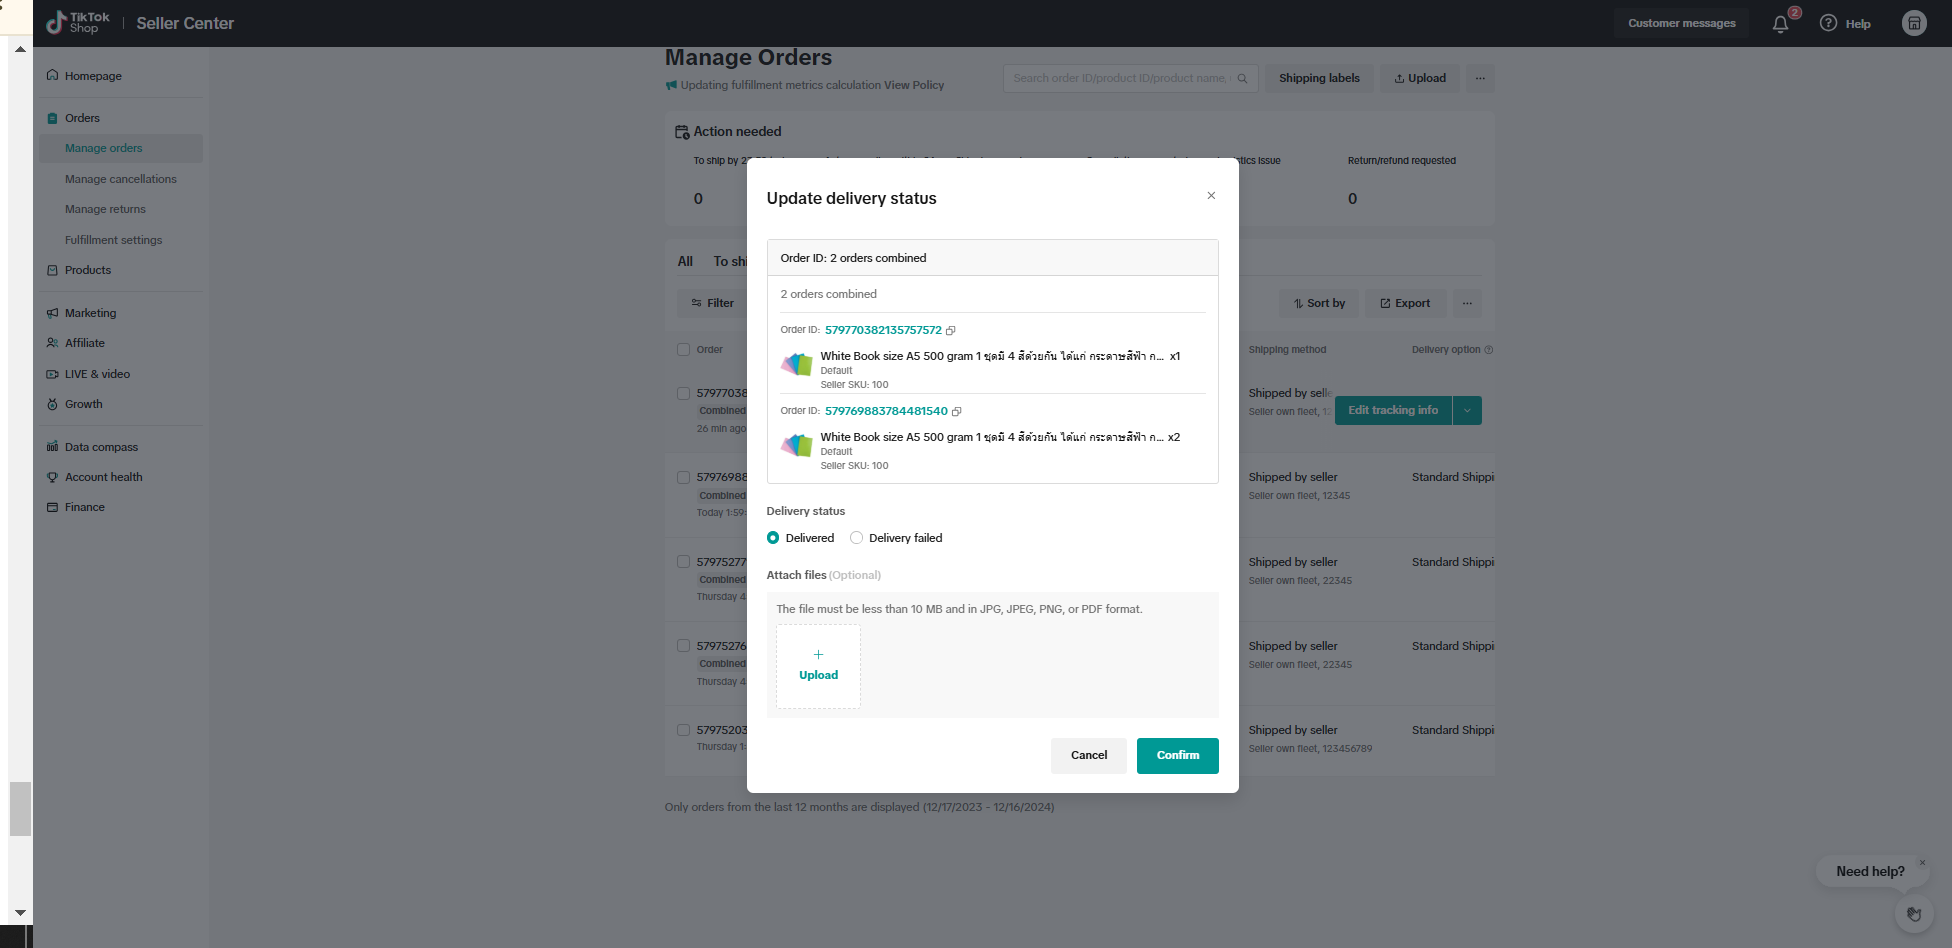Click the plus Upload file box
Viewport: 1952px width, 948px height.
pos(818,666)
